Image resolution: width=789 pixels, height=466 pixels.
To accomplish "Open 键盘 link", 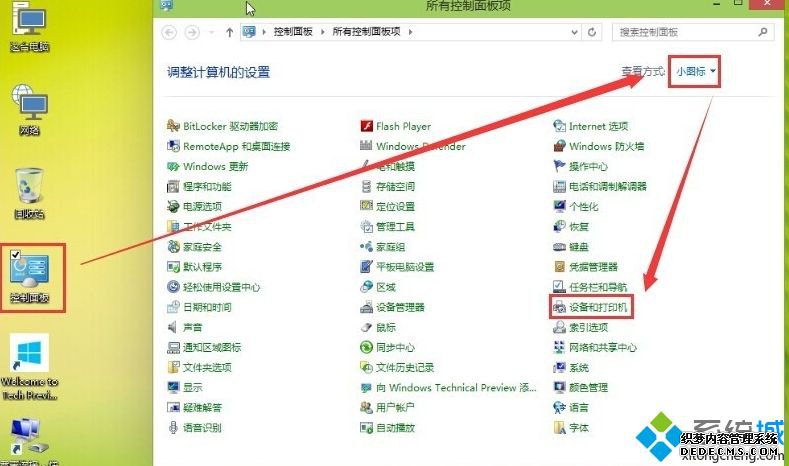I will click(579, 247).
